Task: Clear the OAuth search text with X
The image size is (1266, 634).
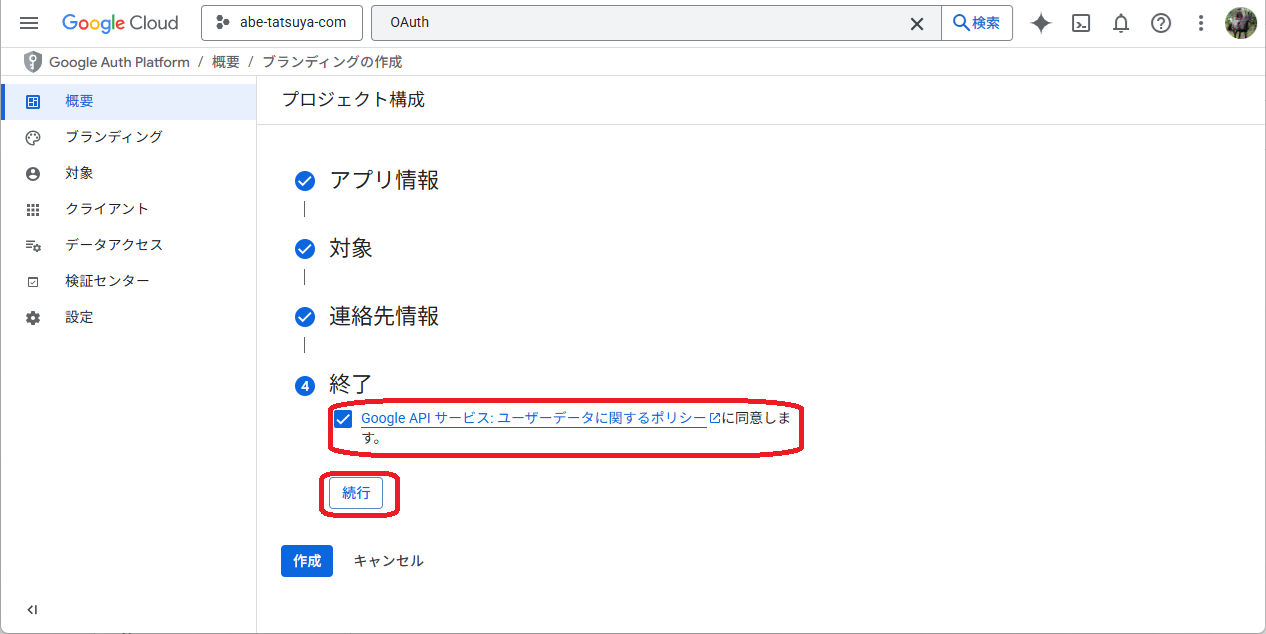Action: click(x=916, y=23)
